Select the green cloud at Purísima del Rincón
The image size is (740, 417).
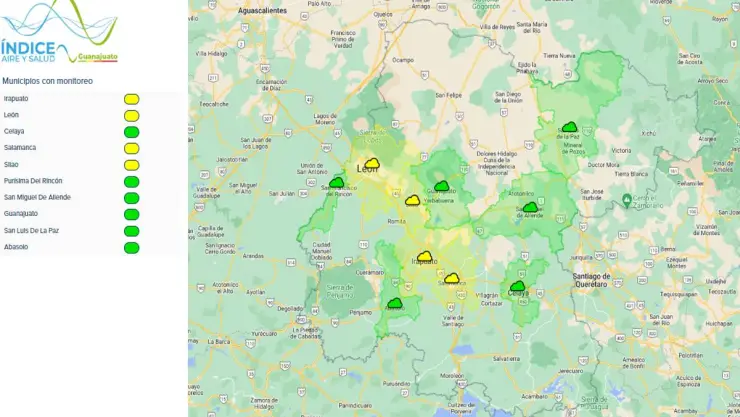(x=336, y=182)
